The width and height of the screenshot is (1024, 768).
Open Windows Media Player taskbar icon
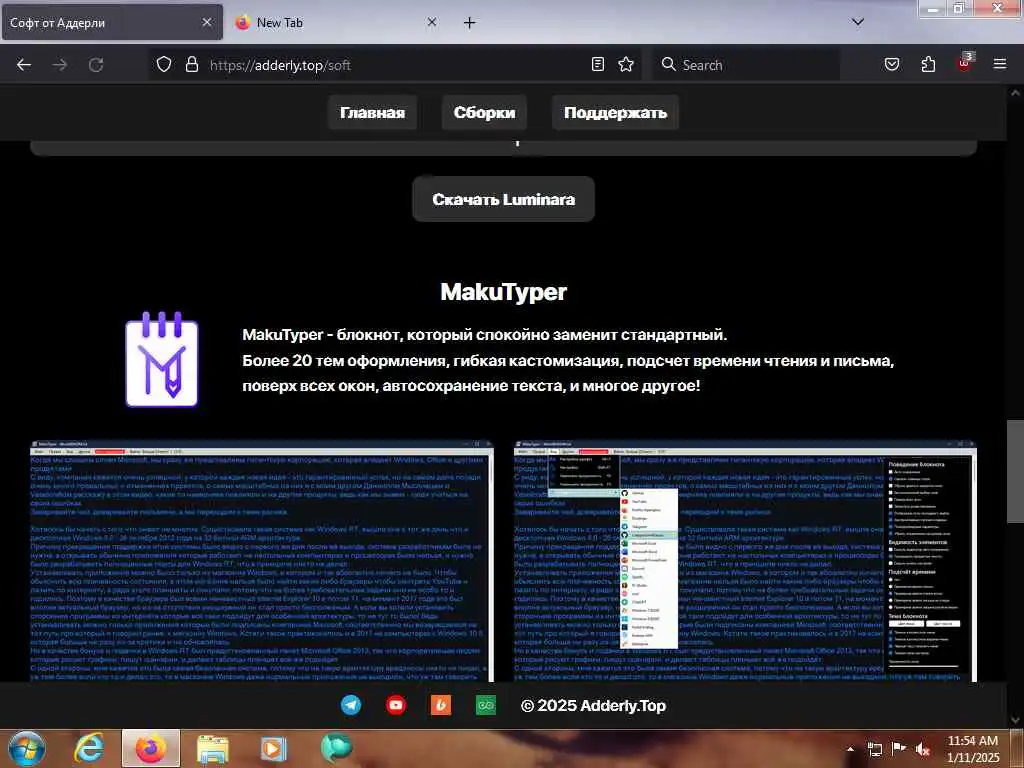pos(274,748)
